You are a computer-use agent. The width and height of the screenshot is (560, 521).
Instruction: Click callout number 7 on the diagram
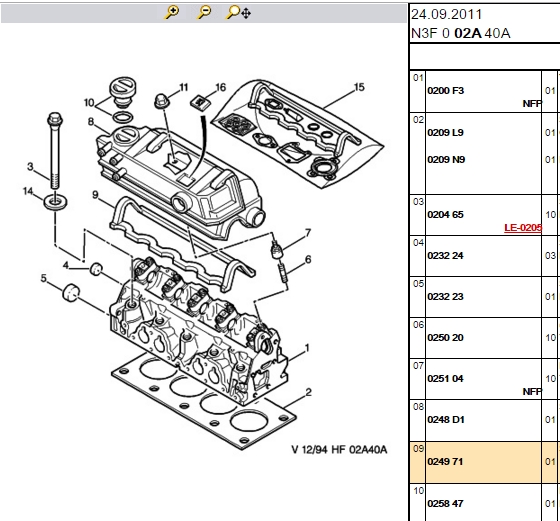point(308,233)
